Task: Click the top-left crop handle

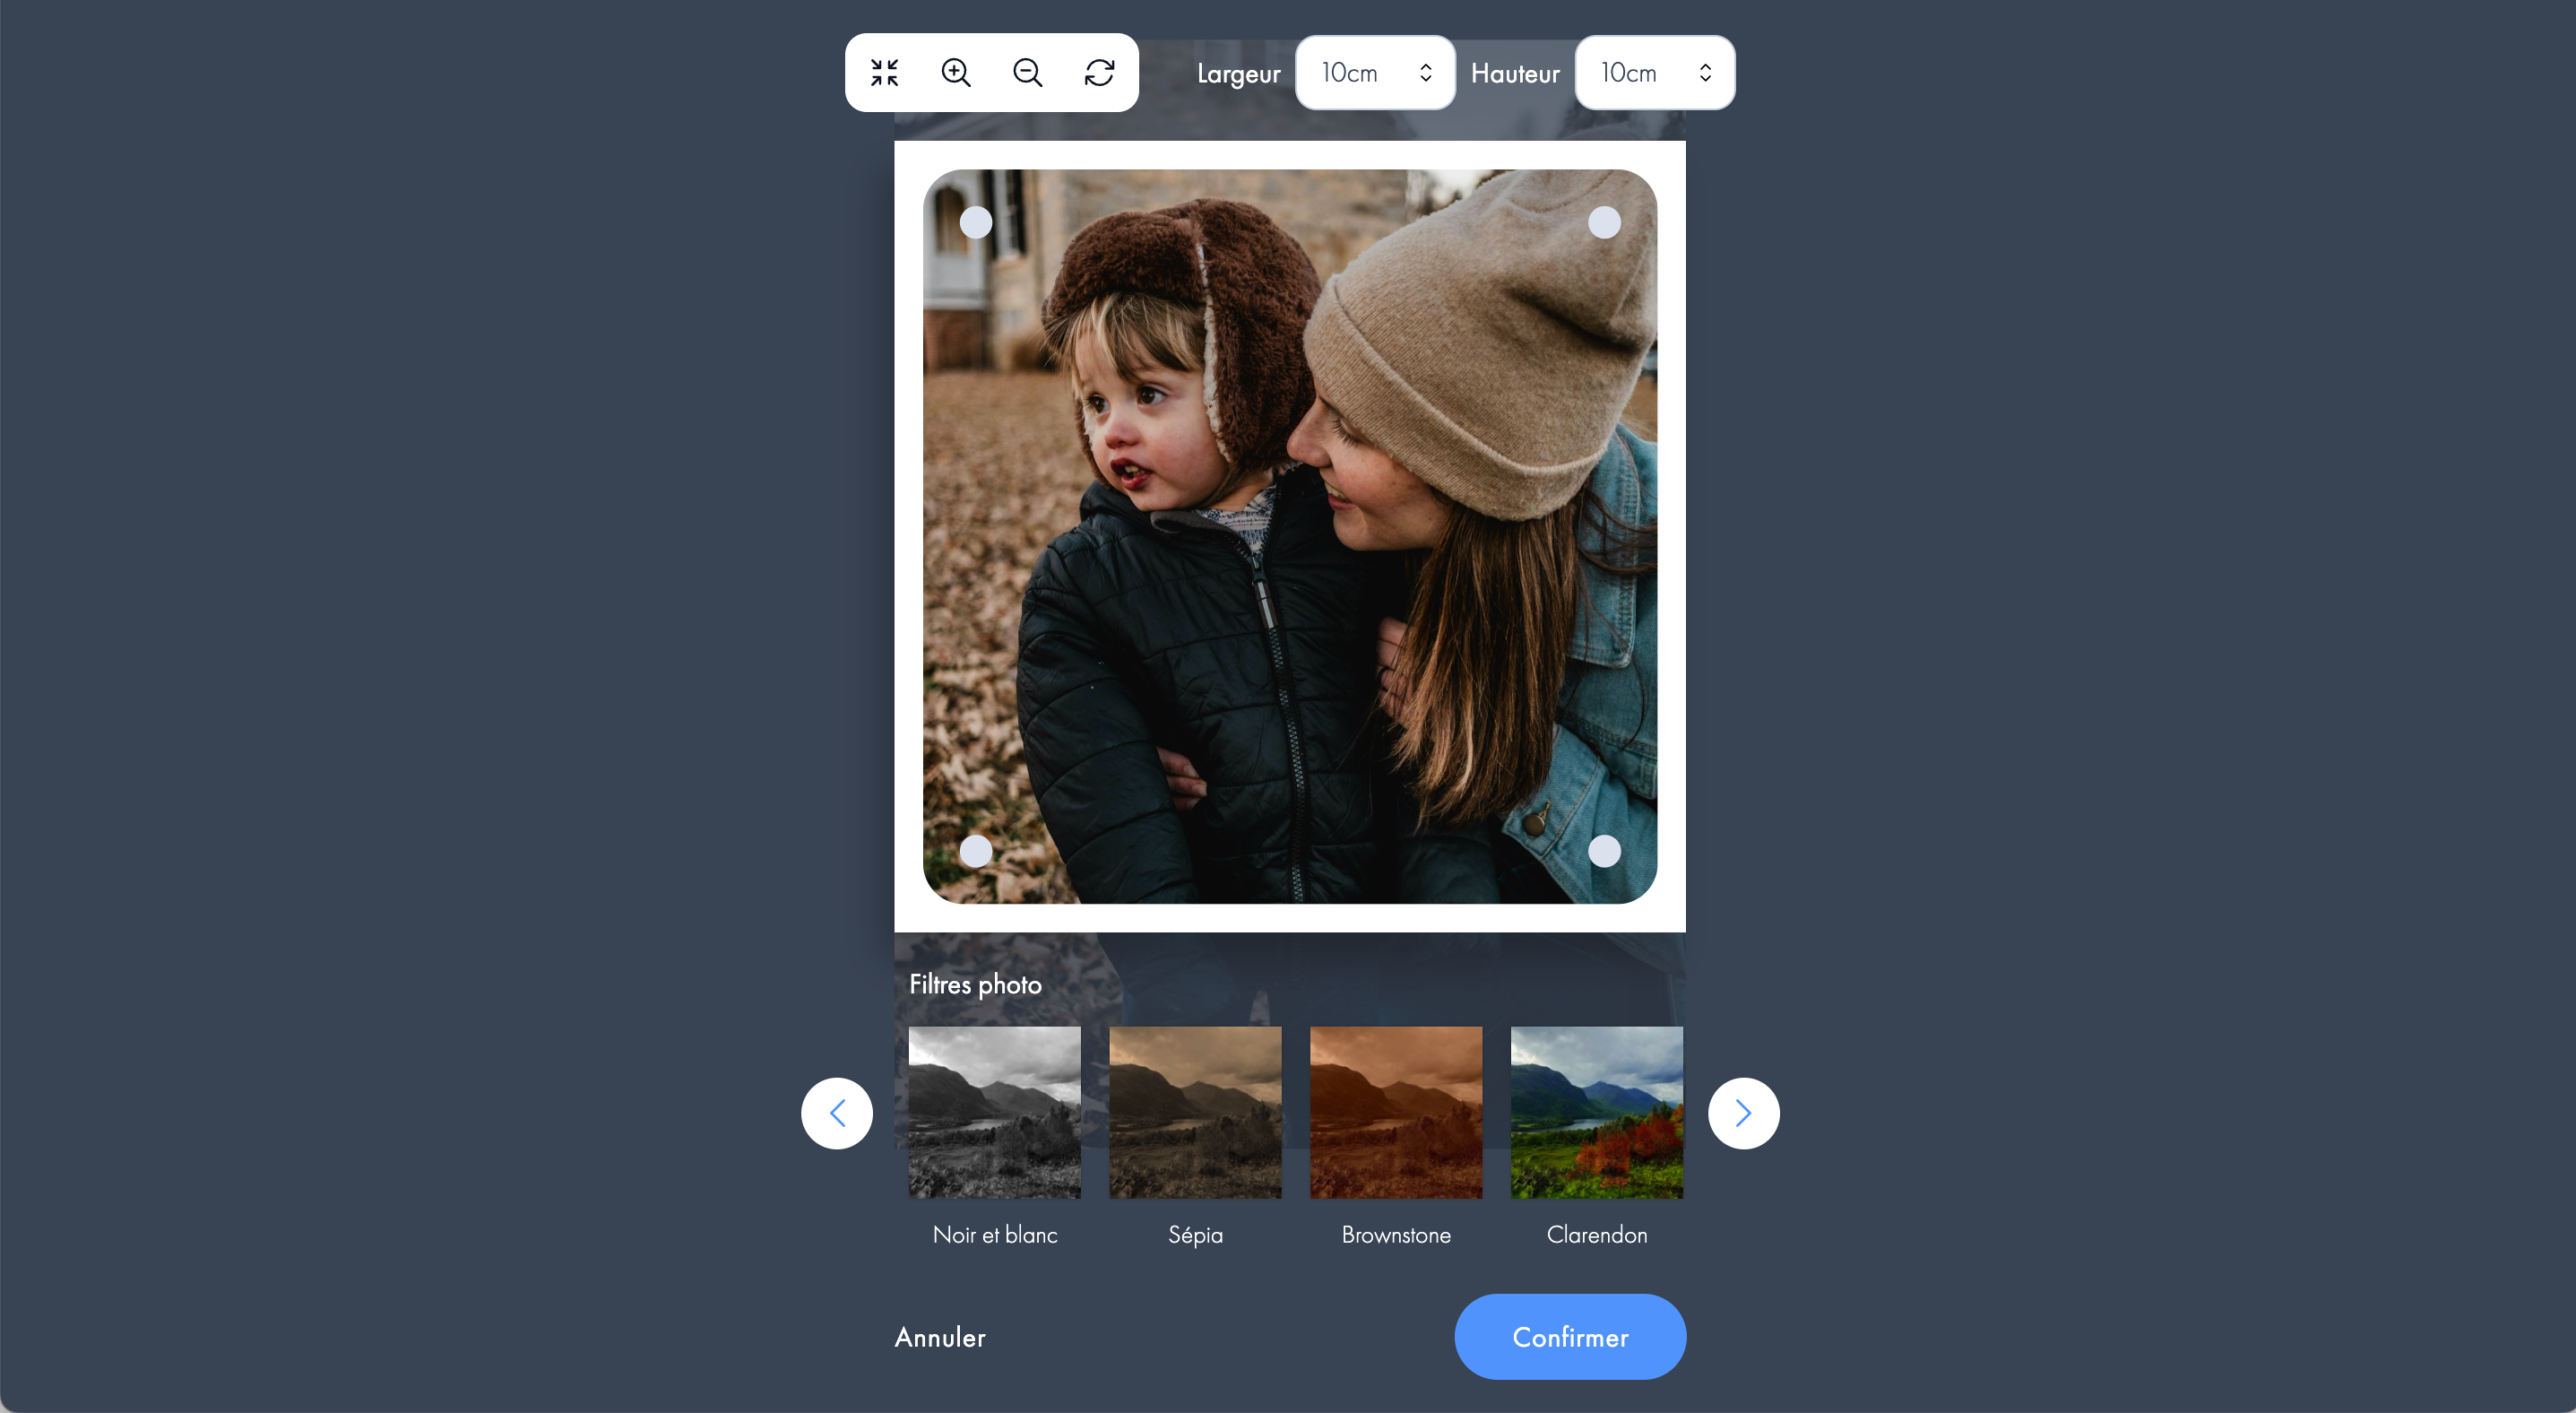Action: point(976,222)
